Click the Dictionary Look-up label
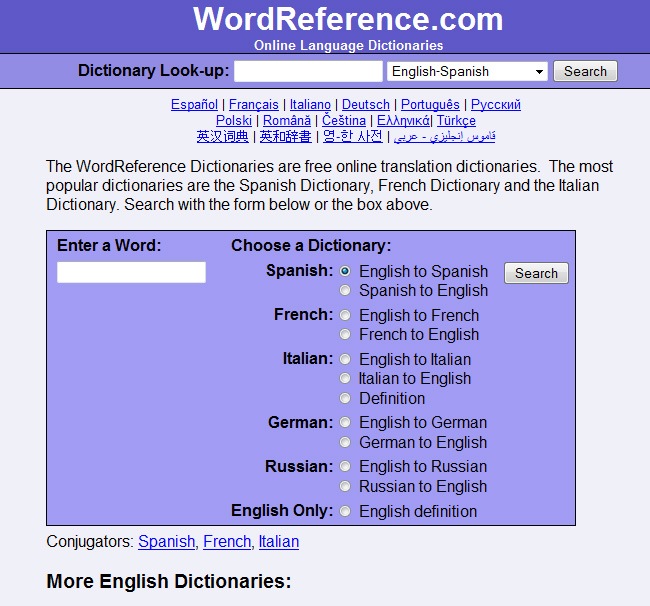Viewport: 650px width, 606px height. point(153,70)
